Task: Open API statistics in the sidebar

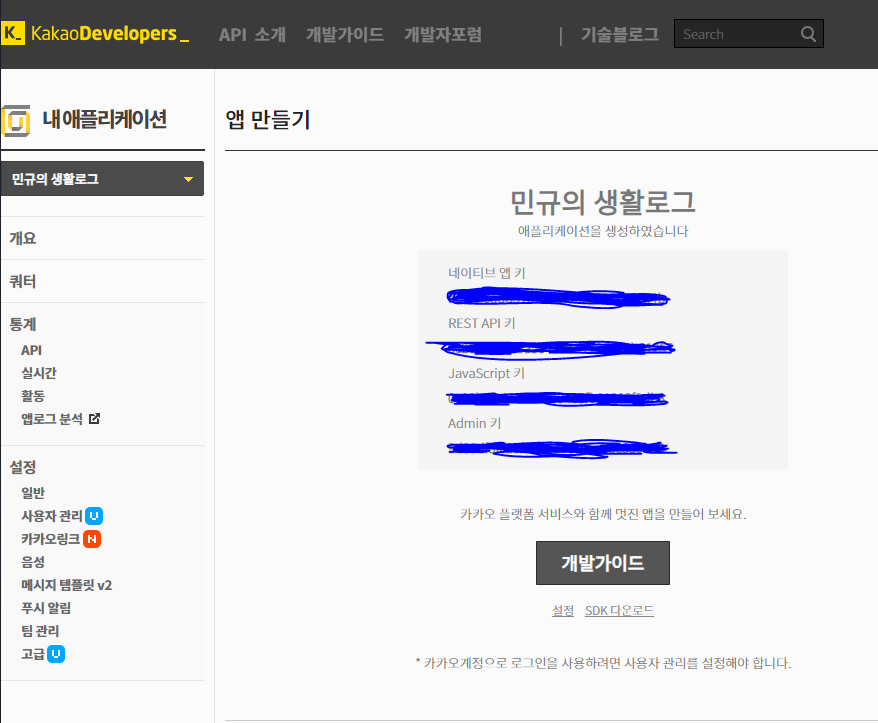Action: pos(31,350)
